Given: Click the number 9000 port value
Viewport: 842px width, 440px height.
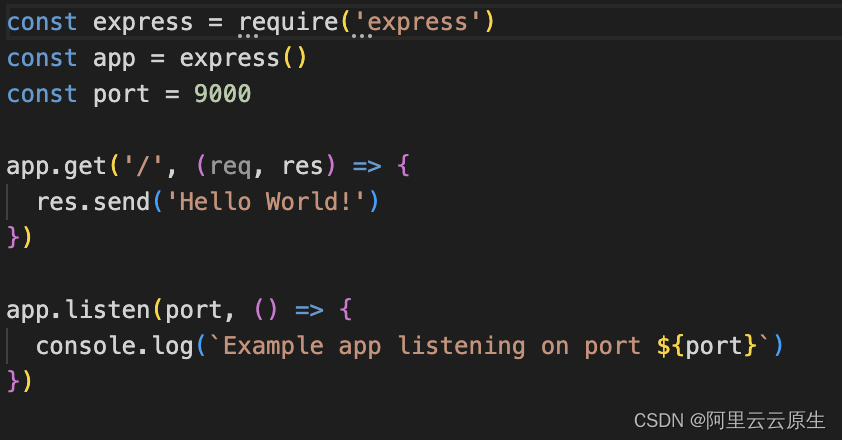Looking at the screenshot, I should coord(222,94).
